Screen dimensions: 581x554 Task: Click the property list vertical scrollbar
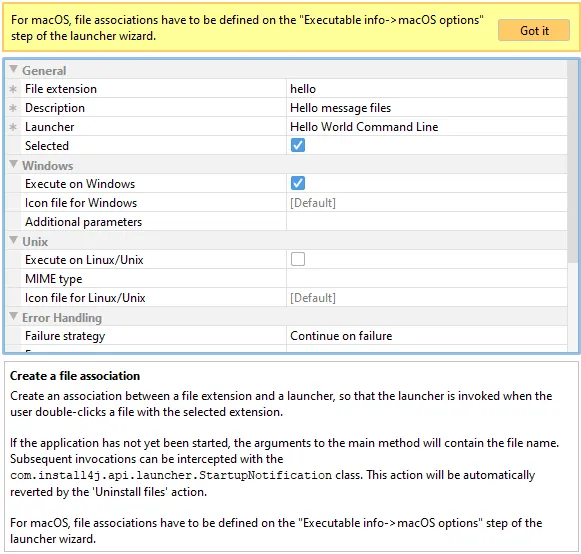click(x=573, y=162)
